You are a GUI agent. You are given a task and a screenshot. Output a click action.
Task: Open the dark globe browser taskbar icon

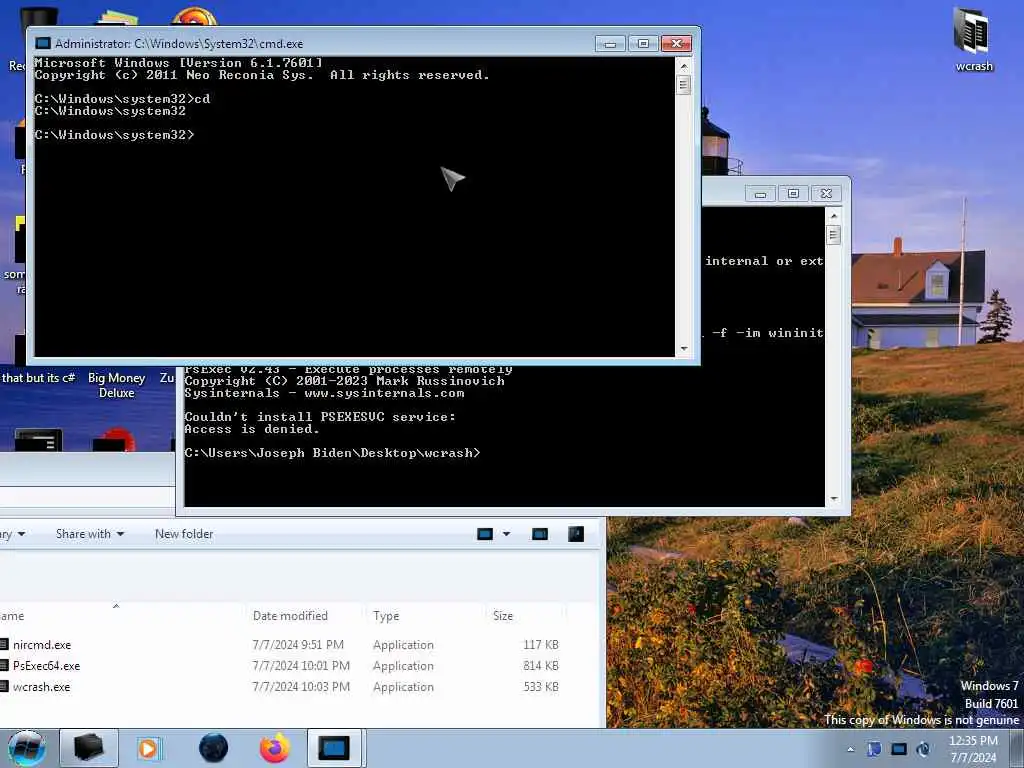(213, 748)
